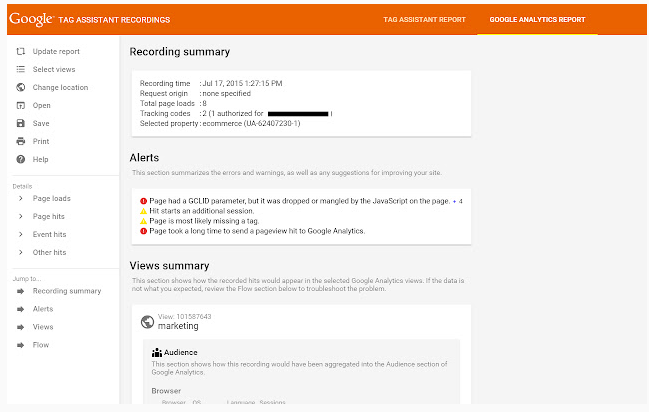Click the Browser subsection heading

(x=166, y=391)
